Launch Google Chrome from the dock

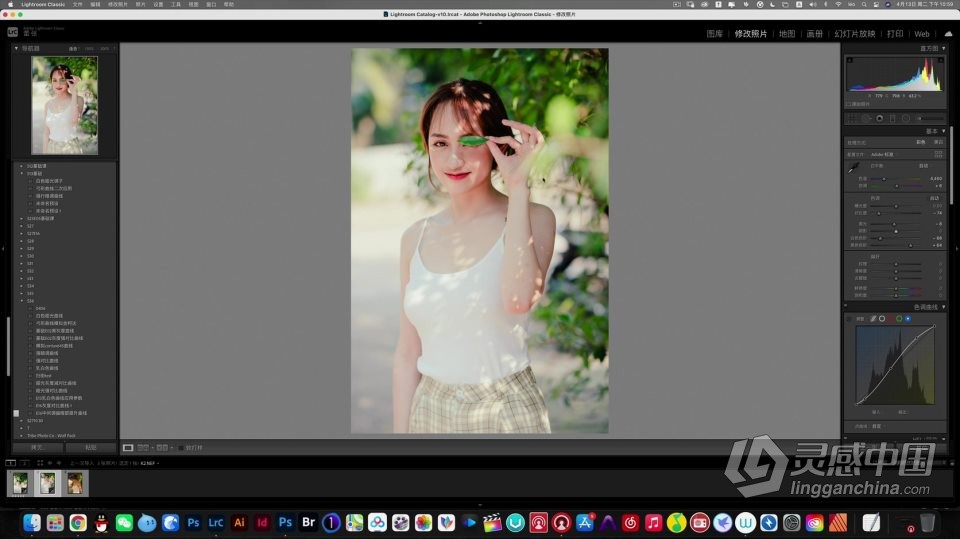pos(78,522)
